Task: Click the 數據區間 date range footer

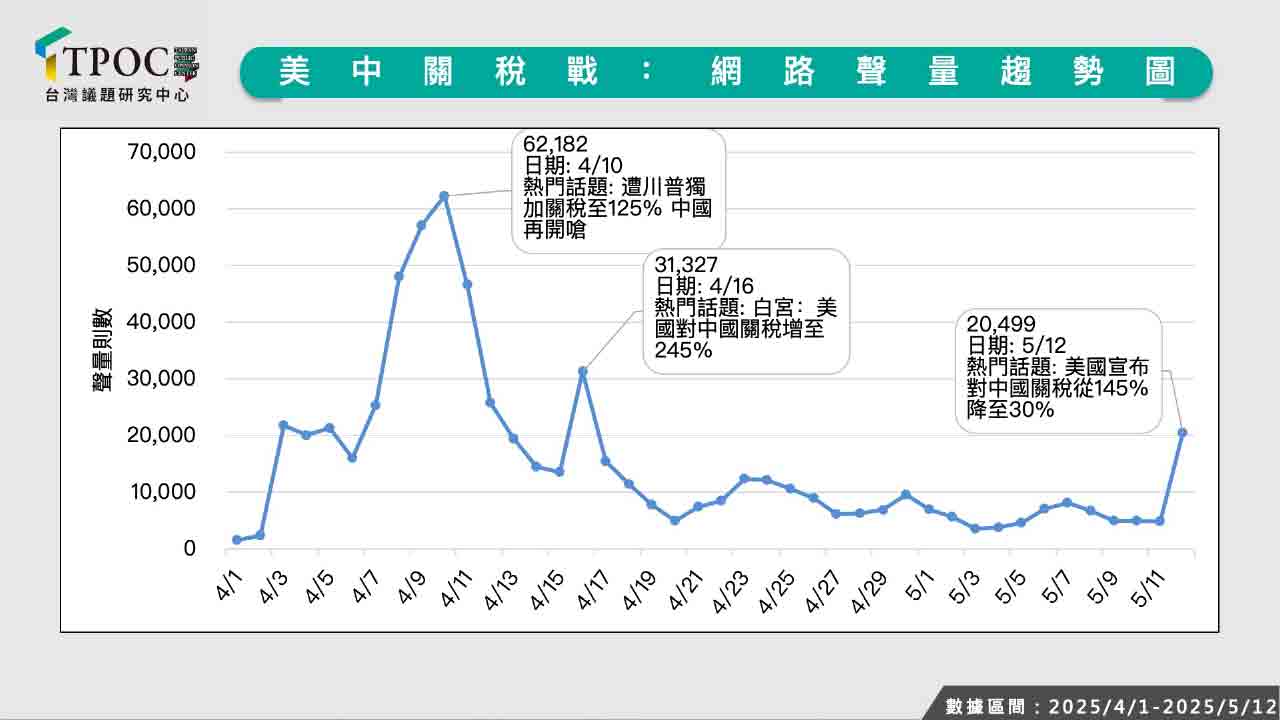Action: (x=1110, y=706)
